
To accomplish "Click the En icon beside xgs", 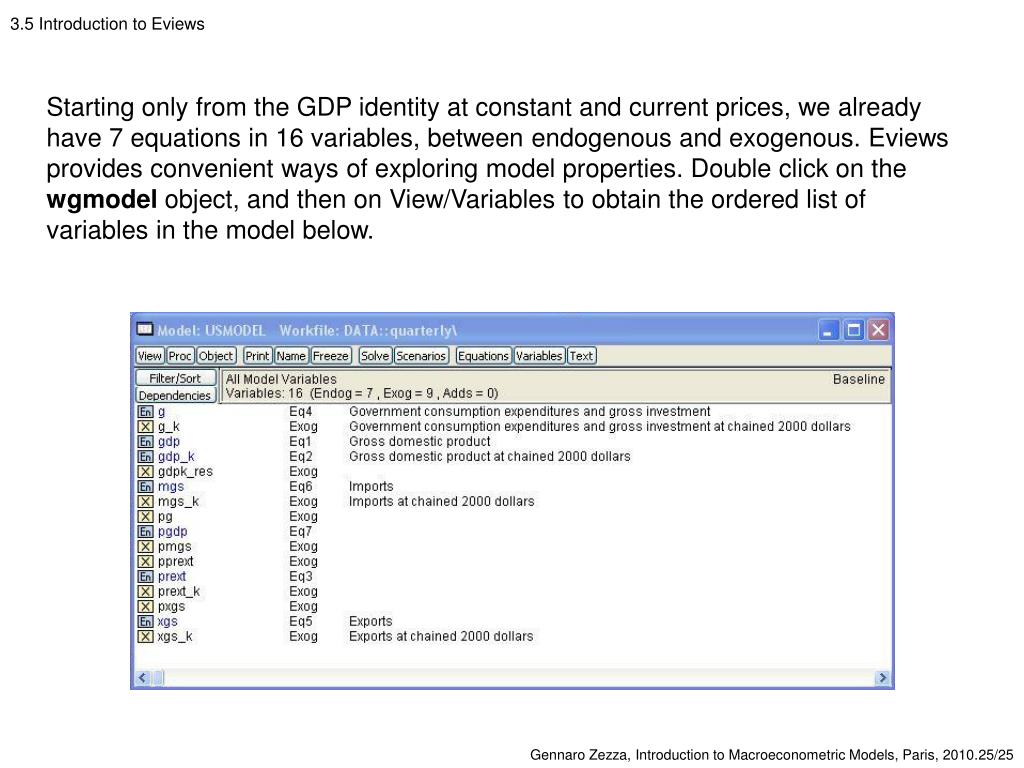I will tap(145, 622).
